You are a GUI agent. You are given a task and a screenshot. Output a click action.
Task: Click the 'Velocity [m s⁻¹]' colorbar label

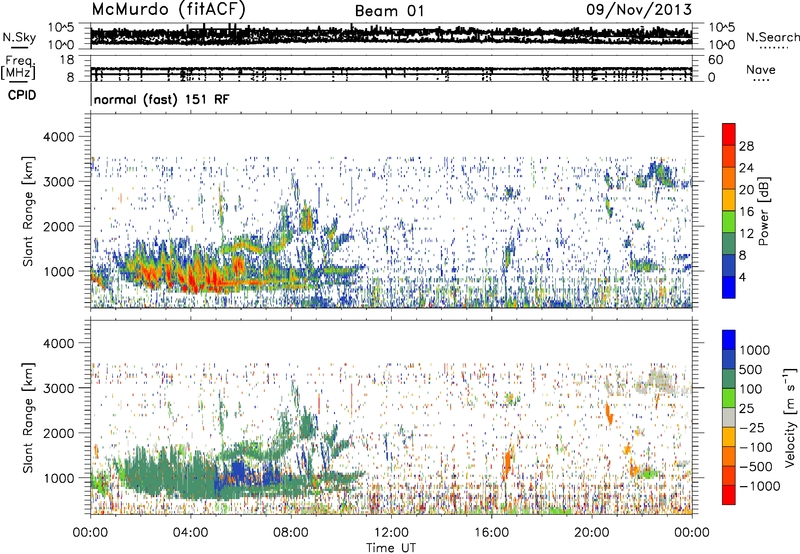(790, 417)
